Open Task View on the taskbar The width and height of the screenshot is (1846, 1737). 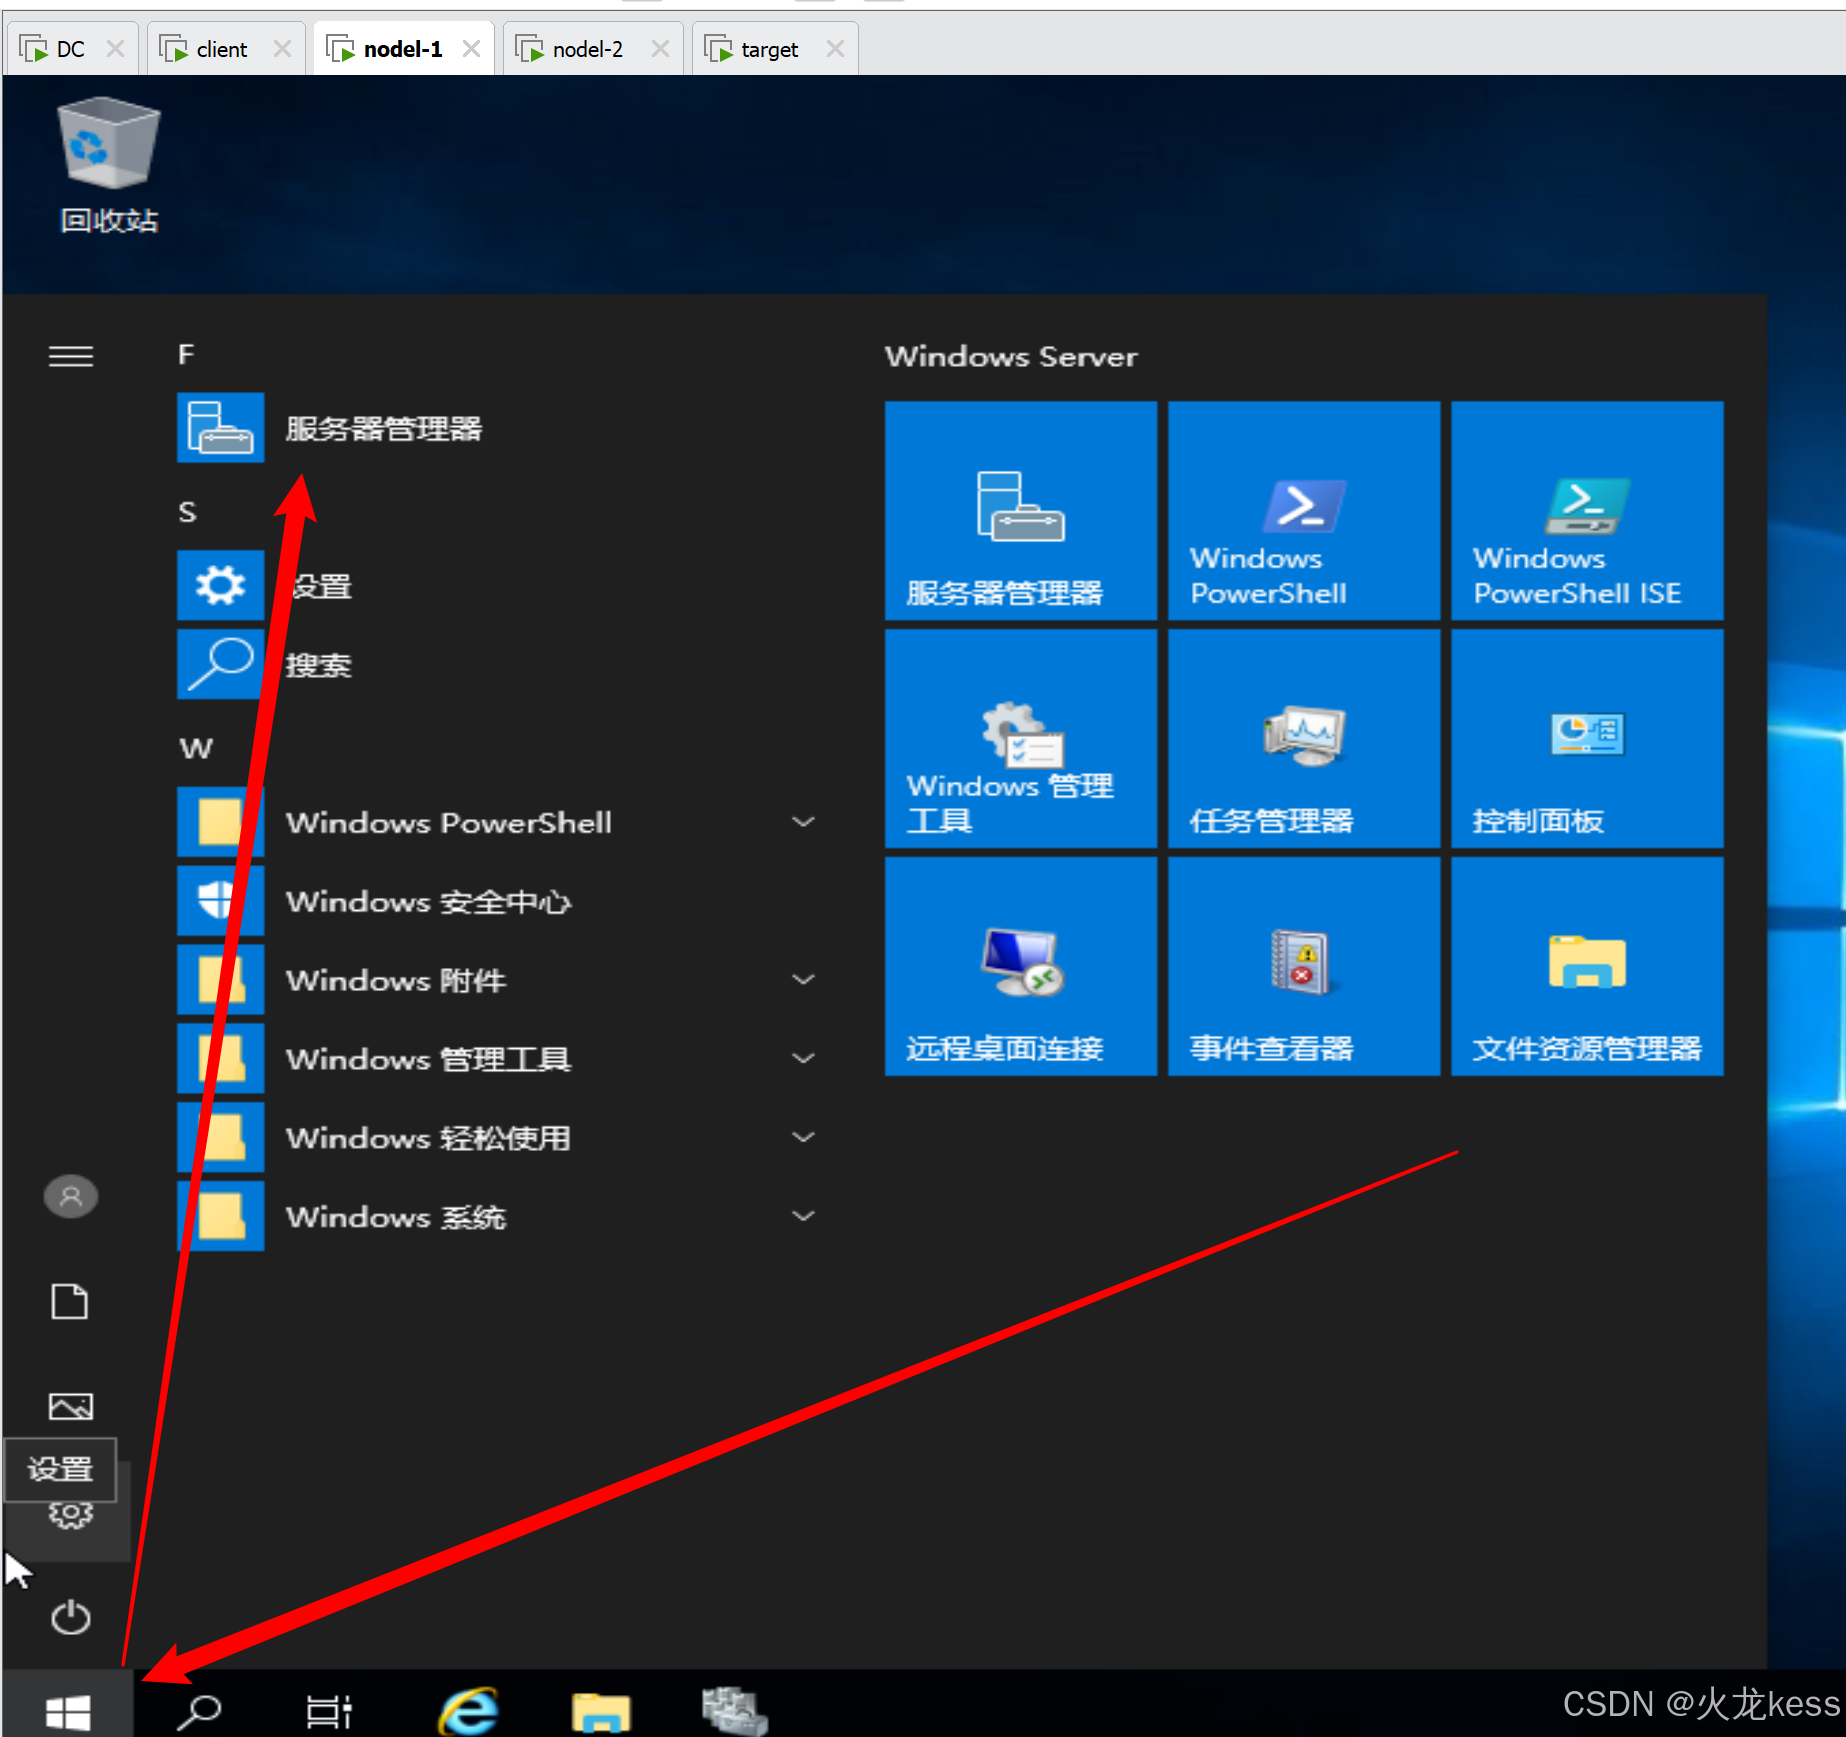pyautogui.click(x=329, y=1711)
